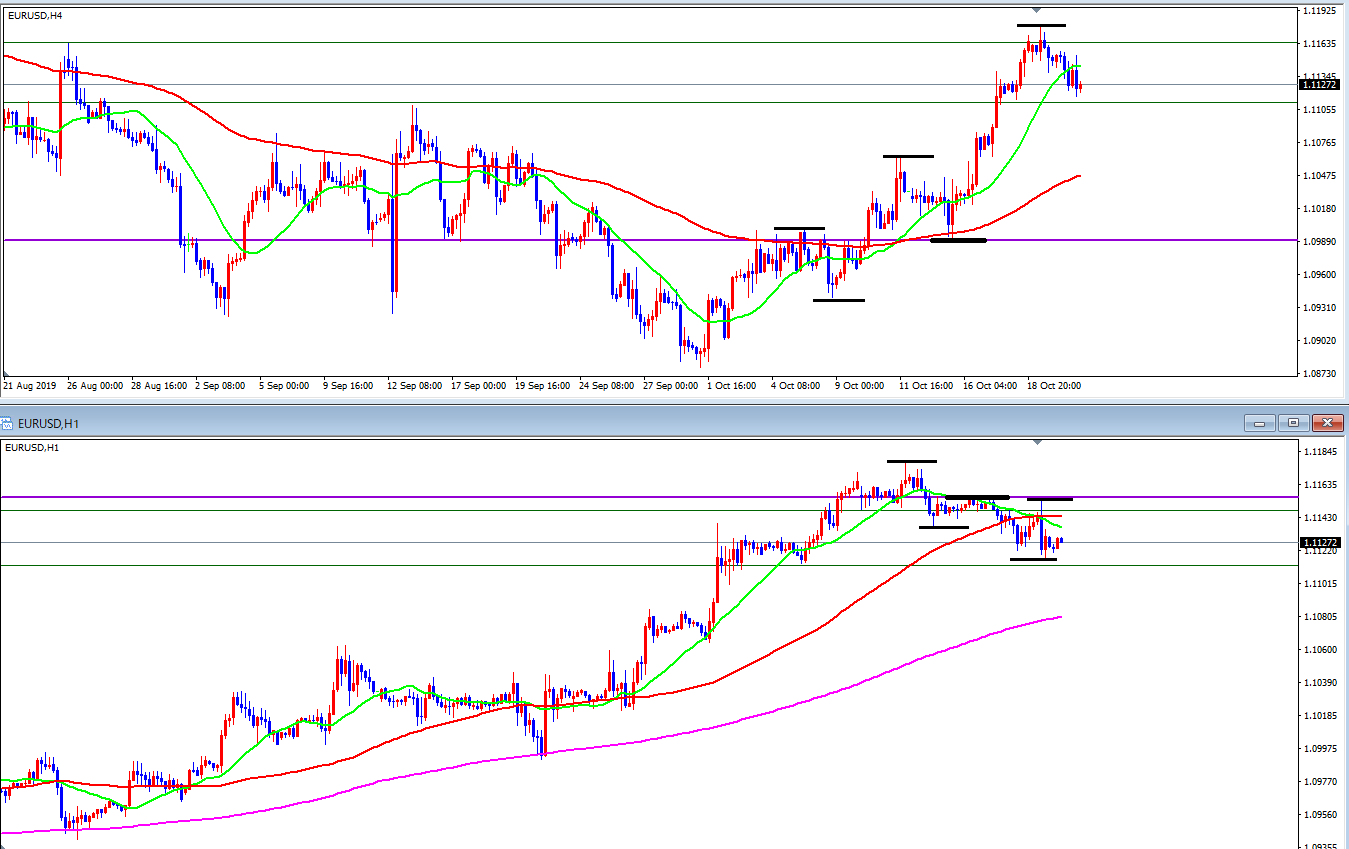This screenshot has width=1349, height=849.
Task: Click the chart icon in EURUSD,H1 title bar
Action: (8, 423)
